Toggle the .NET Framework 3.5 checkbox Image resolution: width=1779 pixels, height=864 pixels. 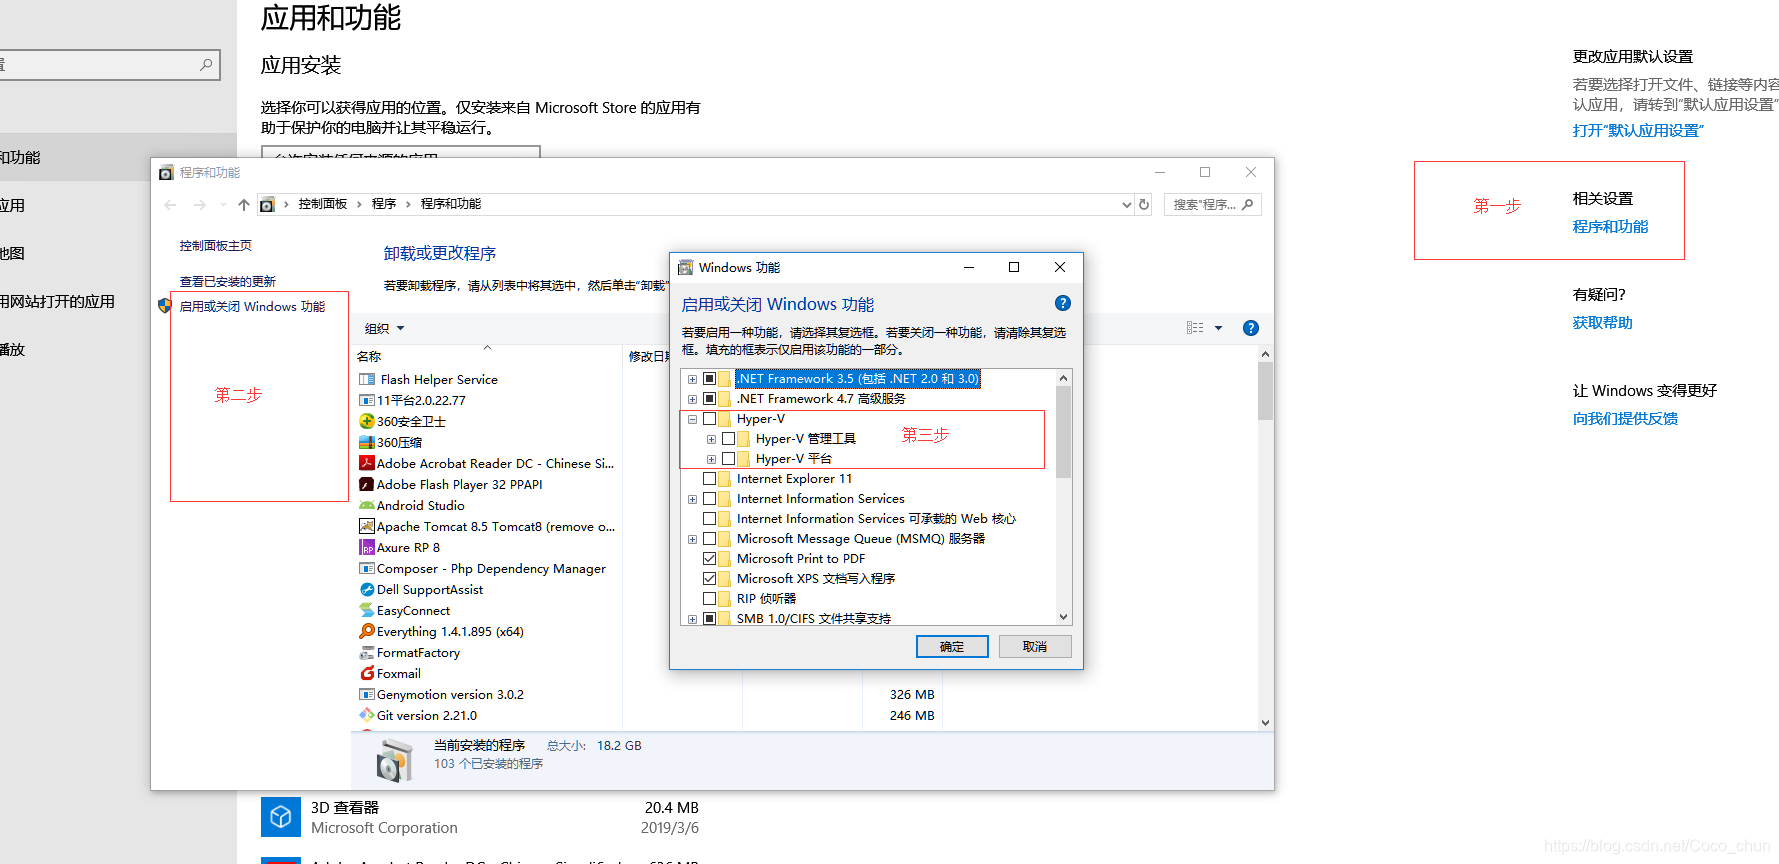point(709,379)
